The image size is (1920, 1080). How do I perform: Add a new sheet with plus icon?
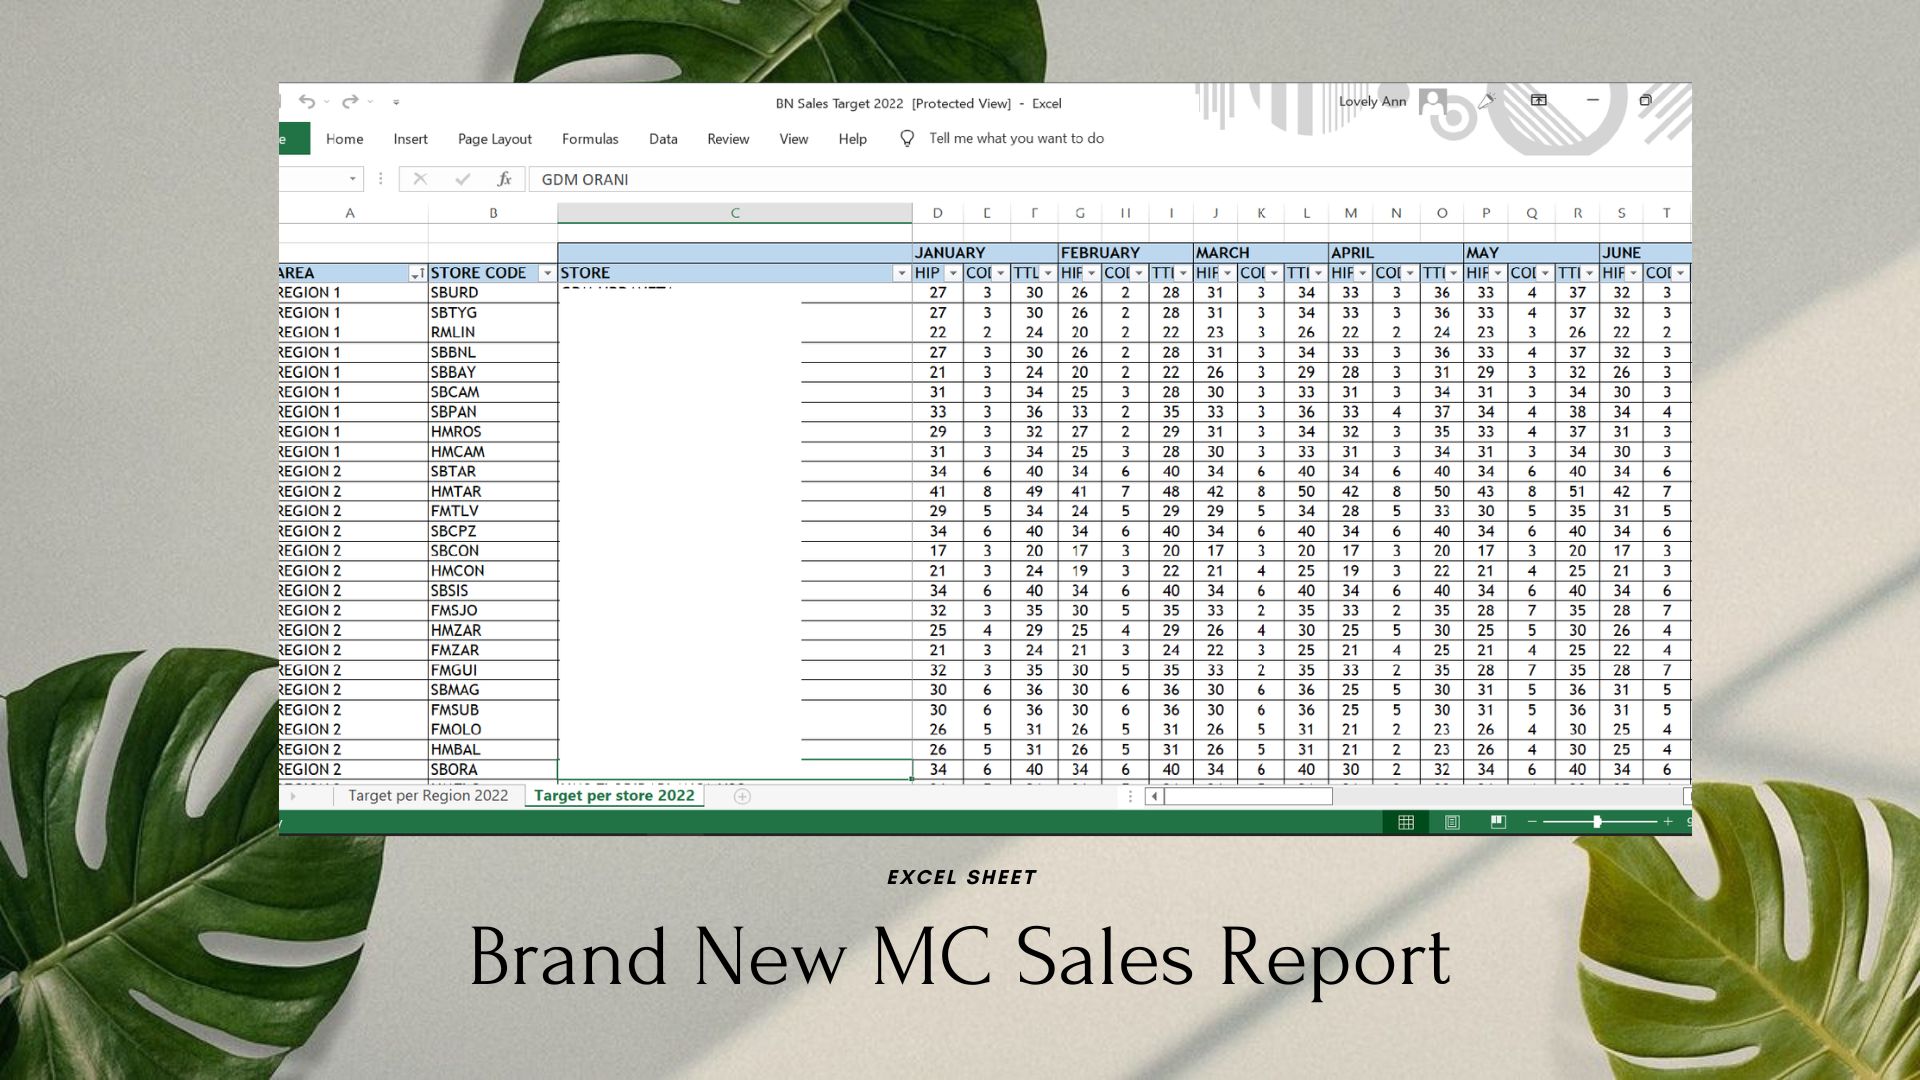coord(742,796)
